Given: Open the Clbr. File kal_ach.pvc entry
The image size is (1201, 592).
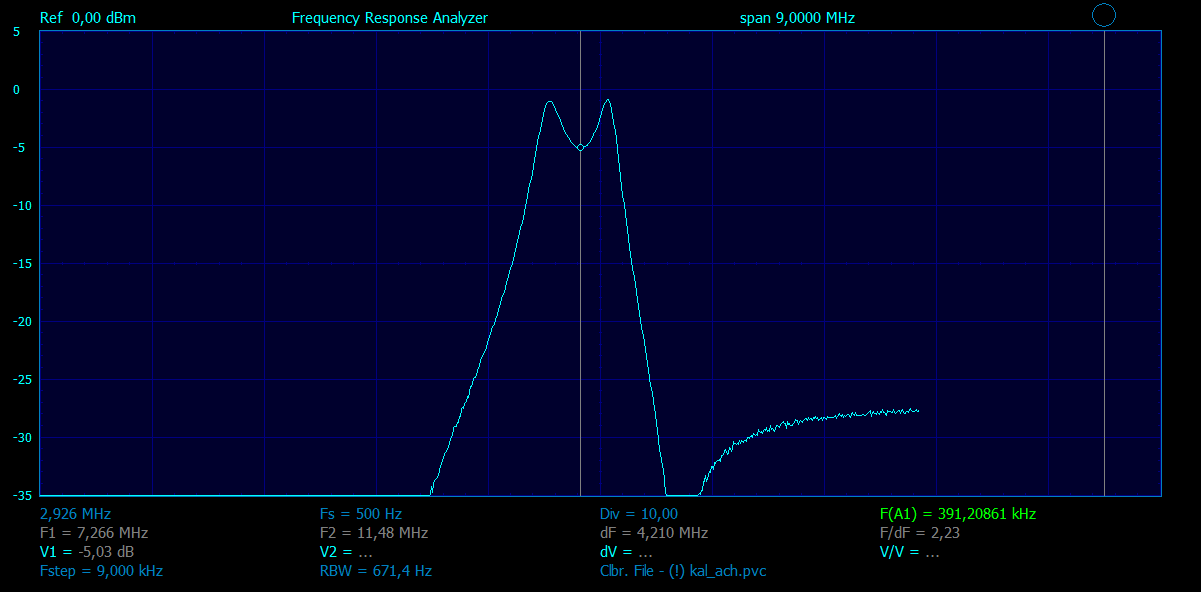Looking at the screenshot, I should click(x=683, y=571).
